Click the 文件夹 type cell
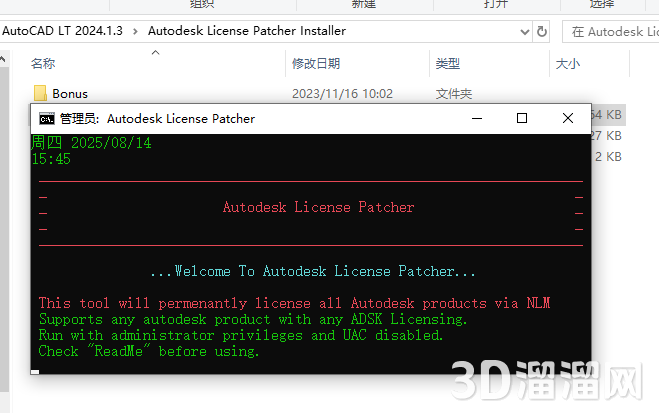Image resolution: width=659 pixels, height=413 pixels. (454, 94)
